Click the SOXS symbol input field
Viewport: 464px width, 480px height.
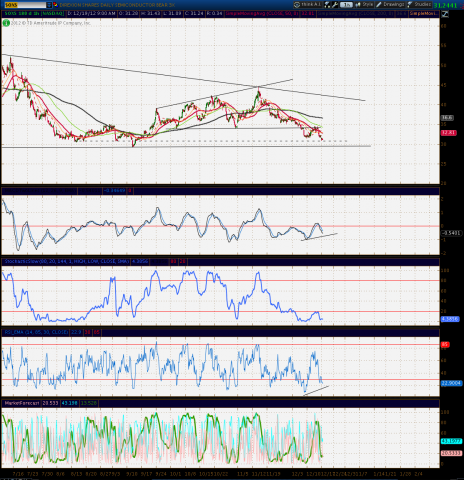(x=24, y=5)
